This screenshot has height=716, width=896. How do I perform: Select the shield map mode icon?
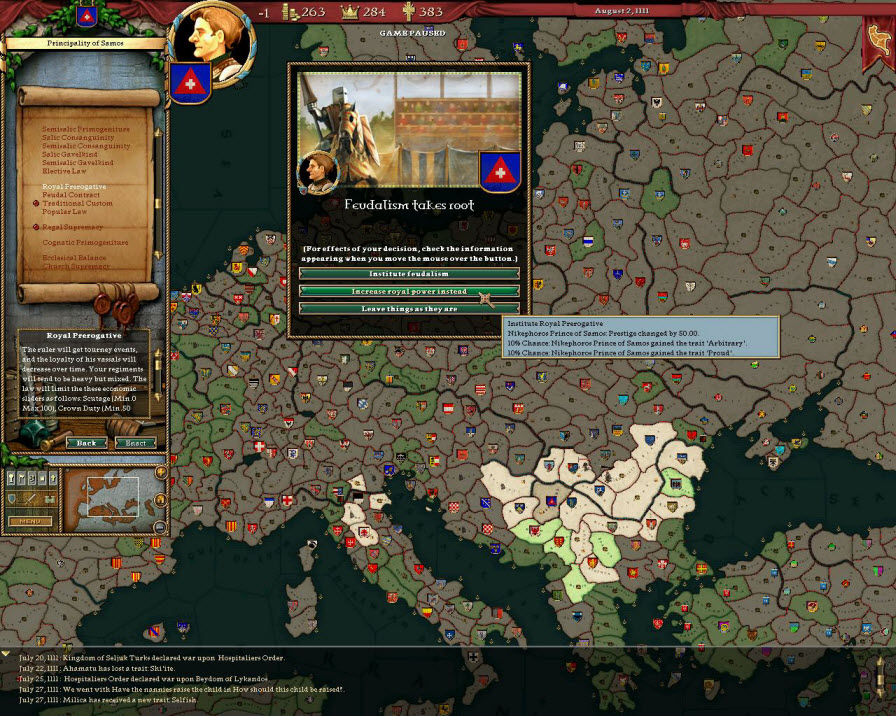pyautogui.click(x=13, y=500)
